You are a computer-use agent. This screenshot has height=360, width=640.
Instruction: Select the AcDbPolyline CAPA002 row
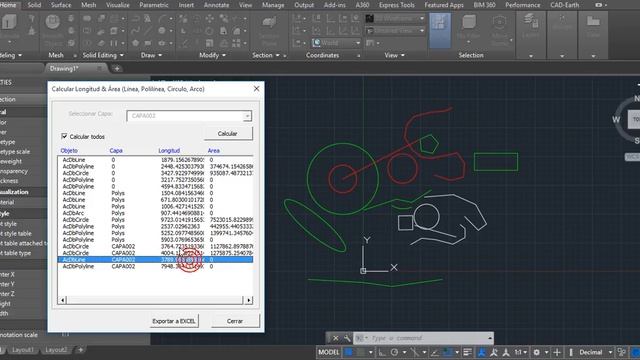click(x=155, y=266)
